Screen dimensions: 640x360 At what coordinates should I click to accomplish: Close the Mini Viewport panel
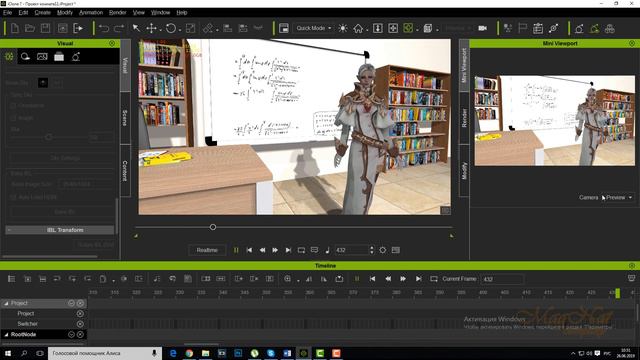[x=632, y=43]
